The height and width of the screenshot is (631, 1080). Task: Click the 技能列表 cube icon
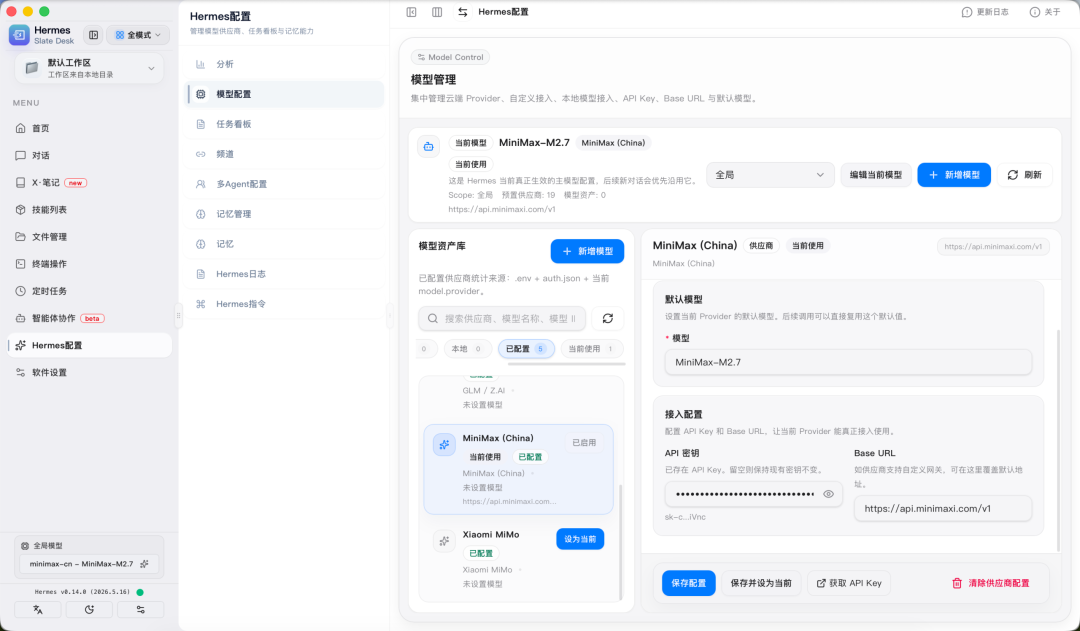tap(21, 209)
